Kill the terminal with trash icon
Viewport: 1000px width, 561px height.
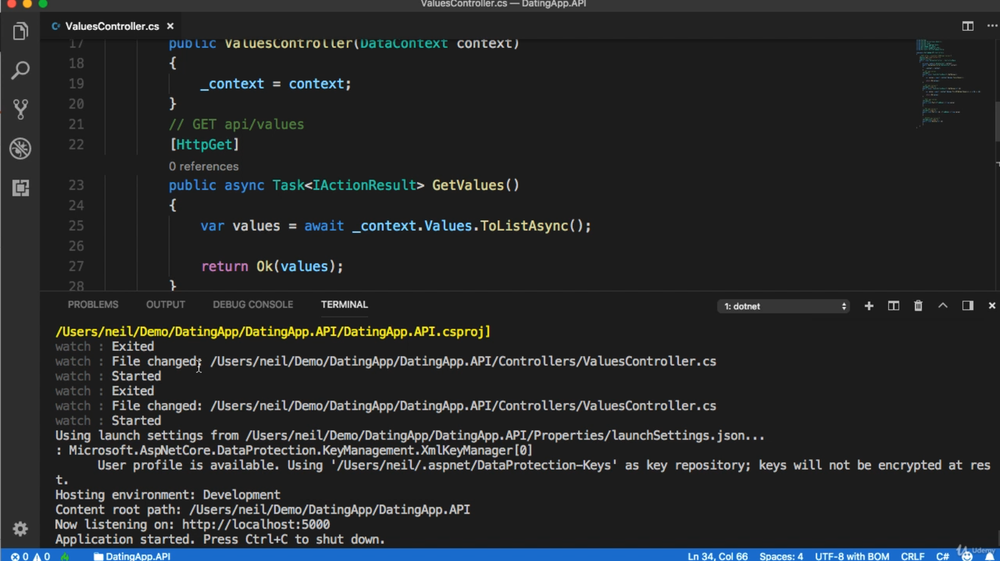pyautogui.click(x=918, y=306)
